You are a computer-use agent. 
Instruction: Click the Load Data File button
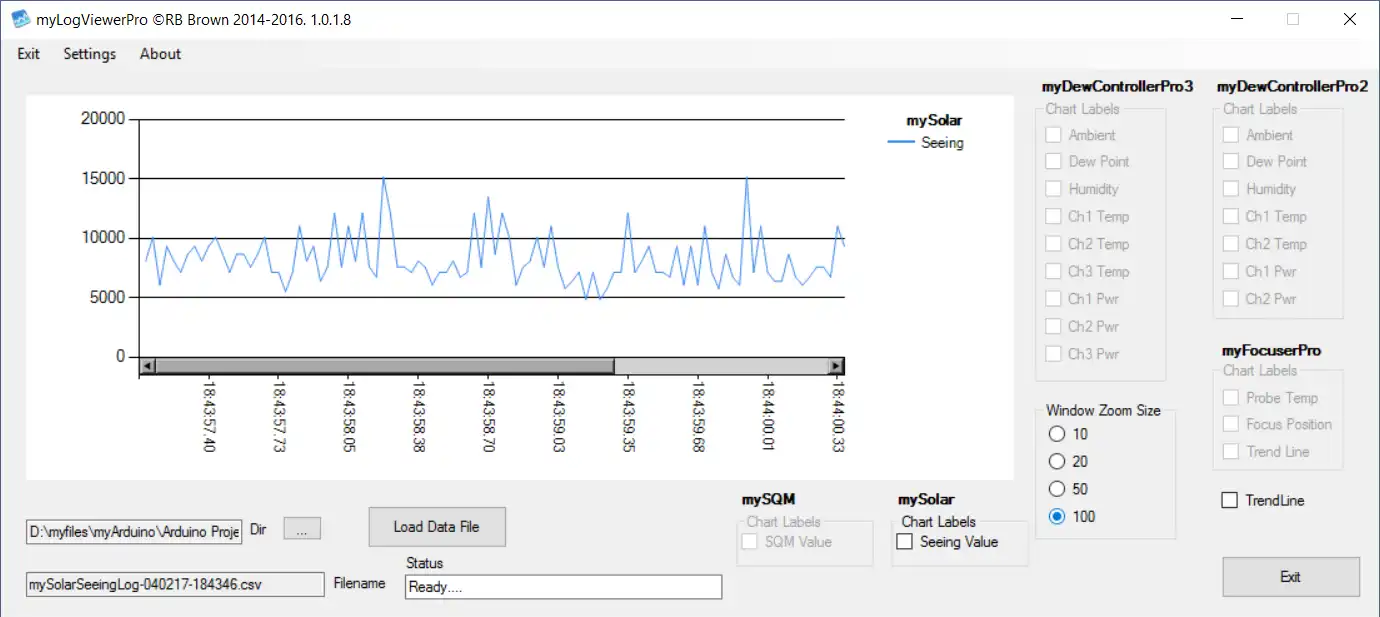click(436, 527)
